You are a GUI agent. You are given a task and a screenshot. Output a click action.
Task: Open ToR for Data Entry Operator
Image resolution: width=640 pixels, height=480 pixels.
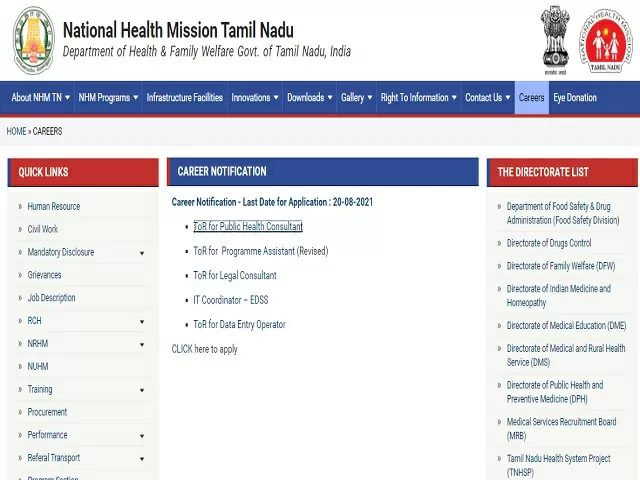click(x=239, y=324)
